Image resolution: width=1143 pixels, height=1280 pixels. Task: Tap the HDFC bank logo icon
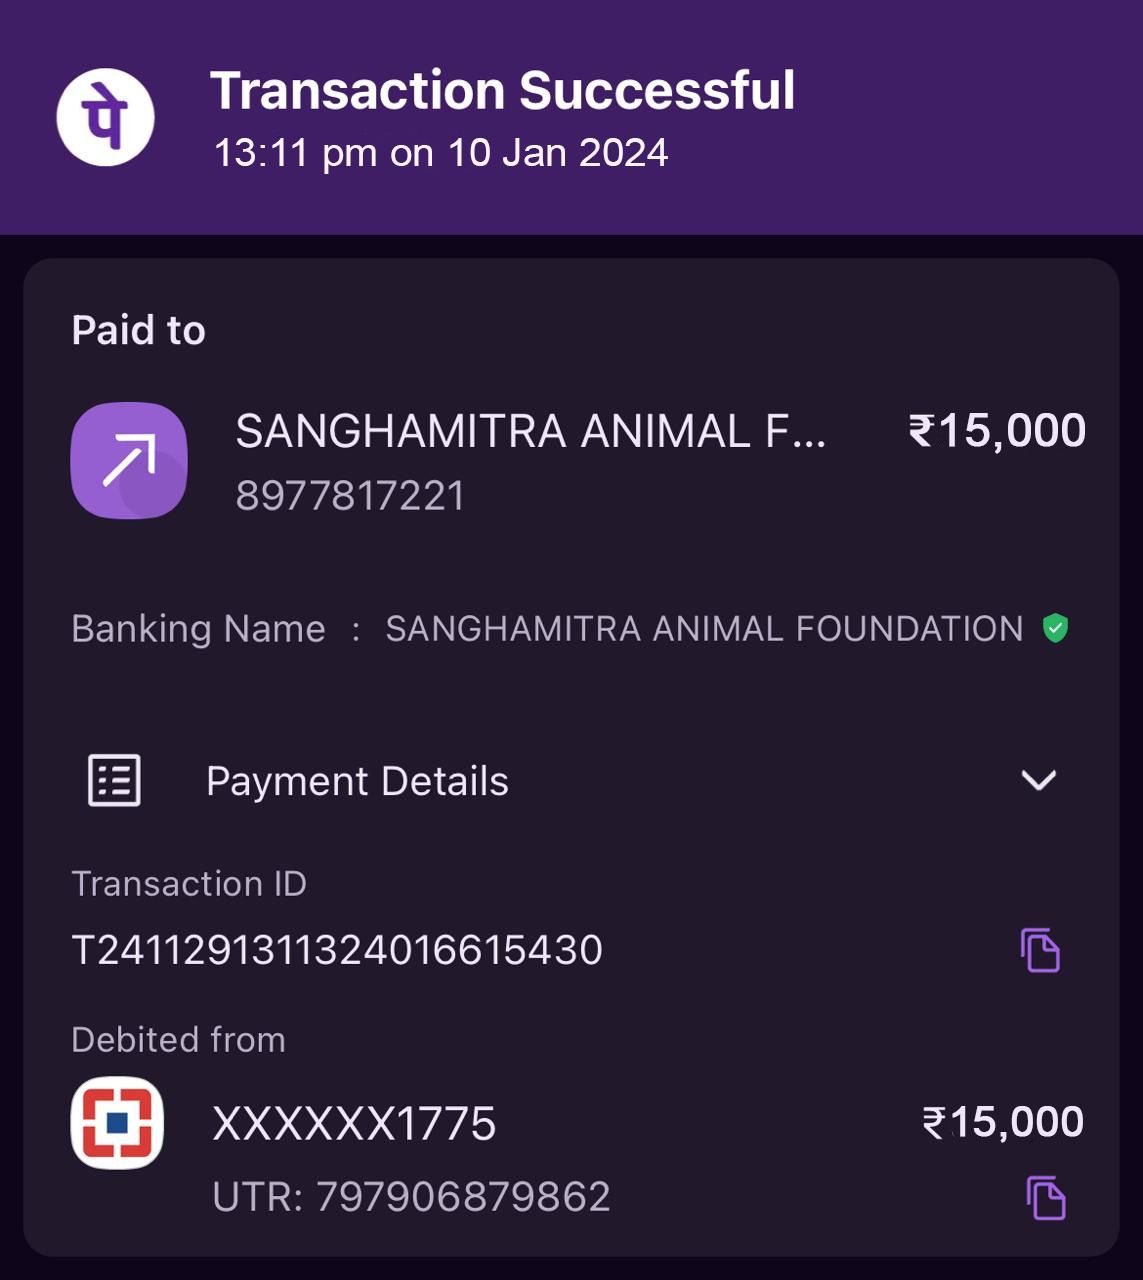pyautogui.click(x=117, y=1123)
